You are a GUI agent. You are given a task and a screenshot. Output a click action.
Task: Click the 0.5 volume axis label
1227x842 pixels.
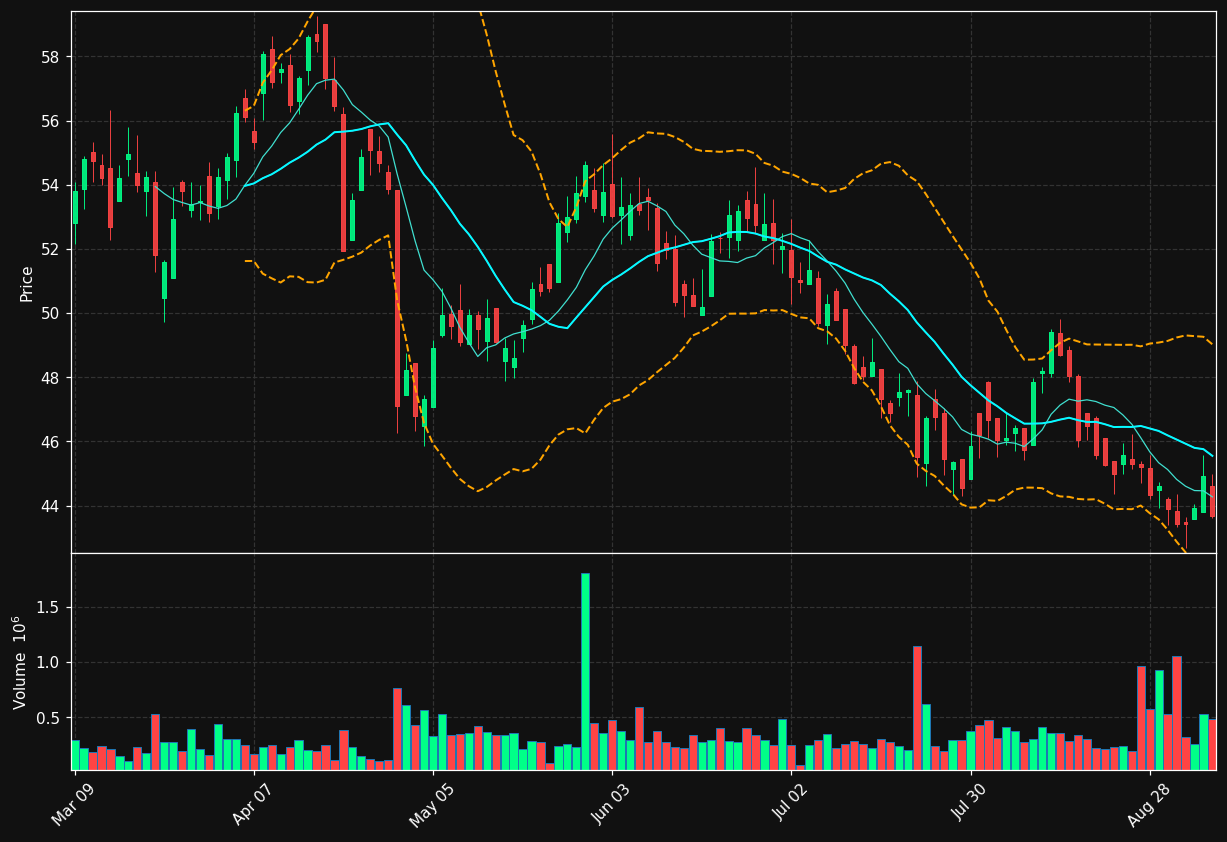click(50, 718)
